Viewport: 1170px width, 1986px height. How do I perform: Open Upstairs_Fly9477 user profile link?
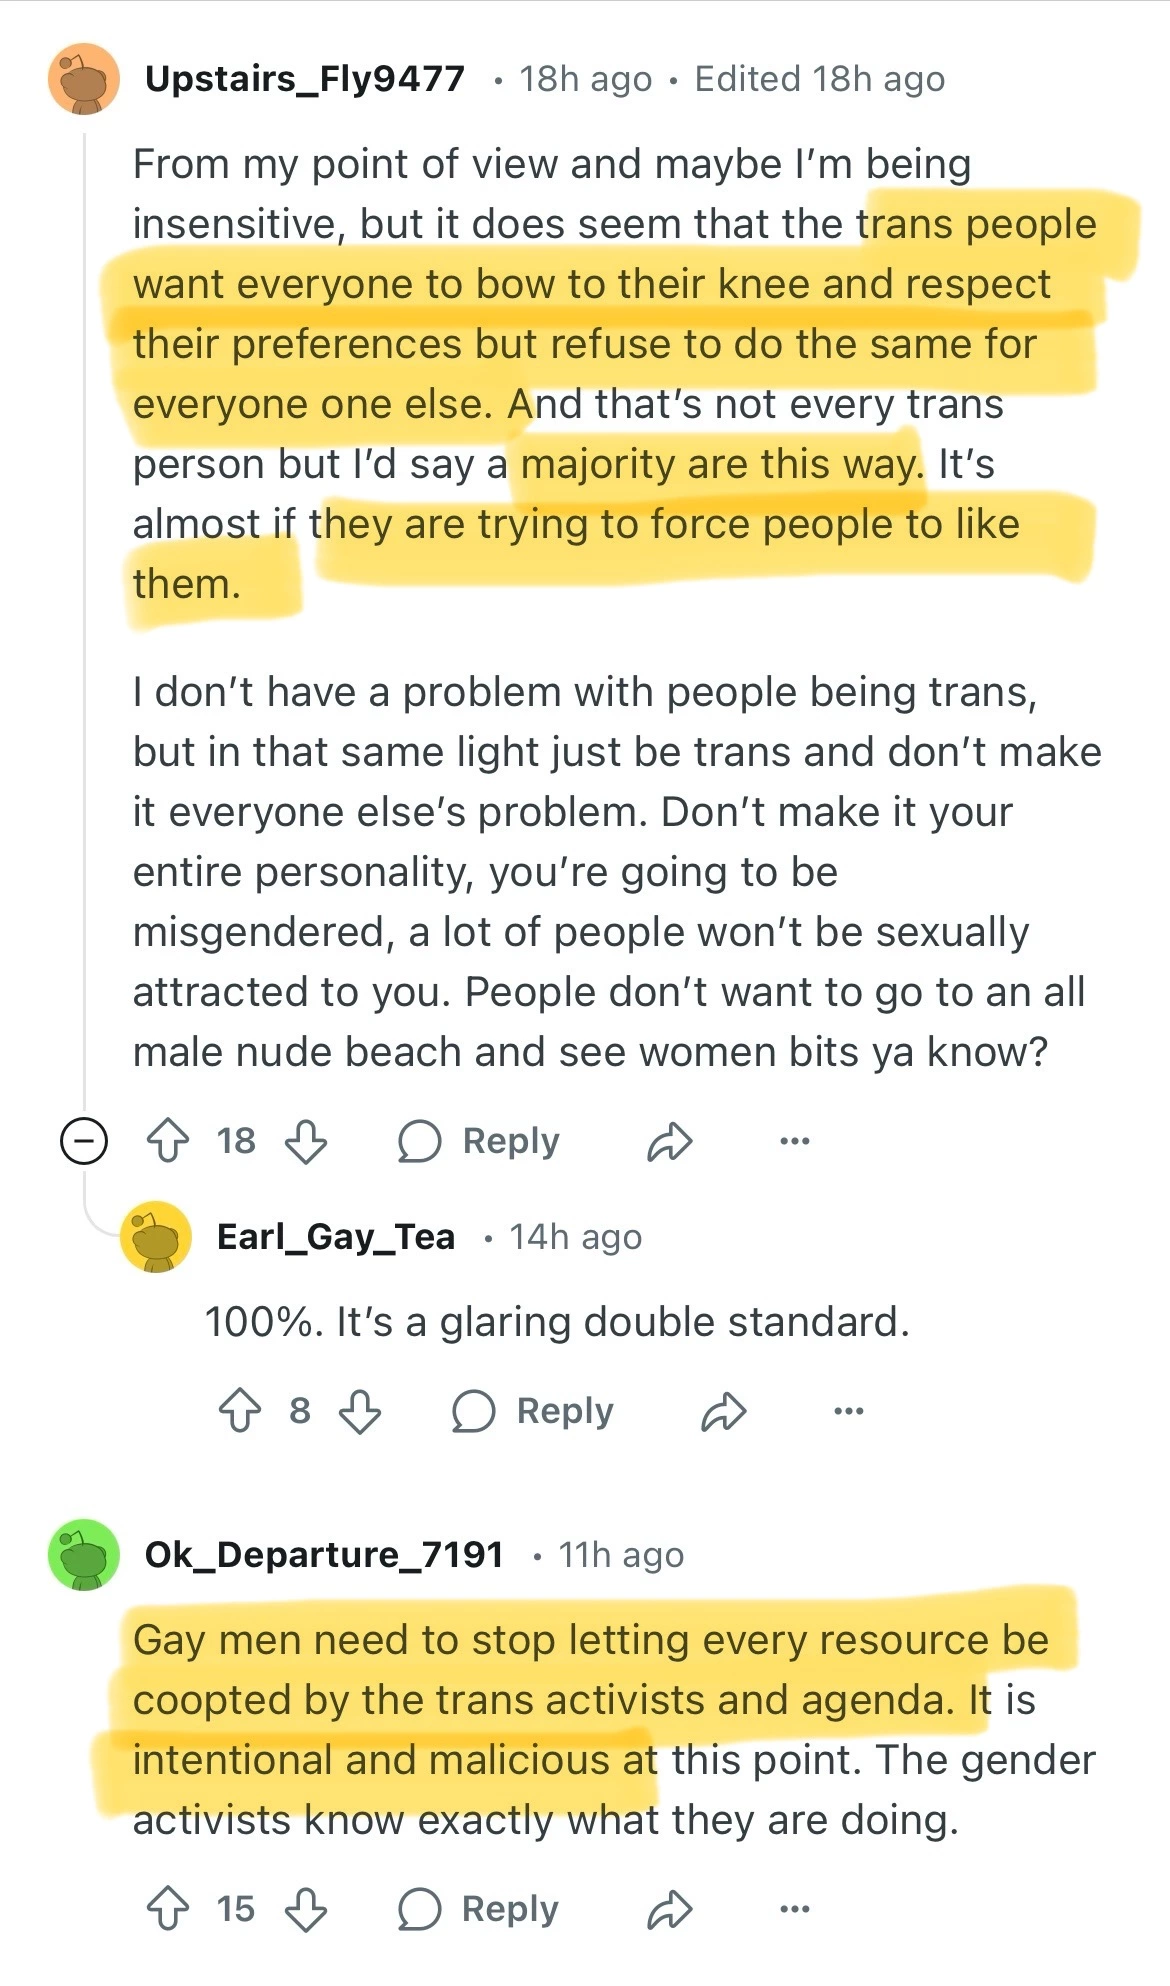[305, 79]
